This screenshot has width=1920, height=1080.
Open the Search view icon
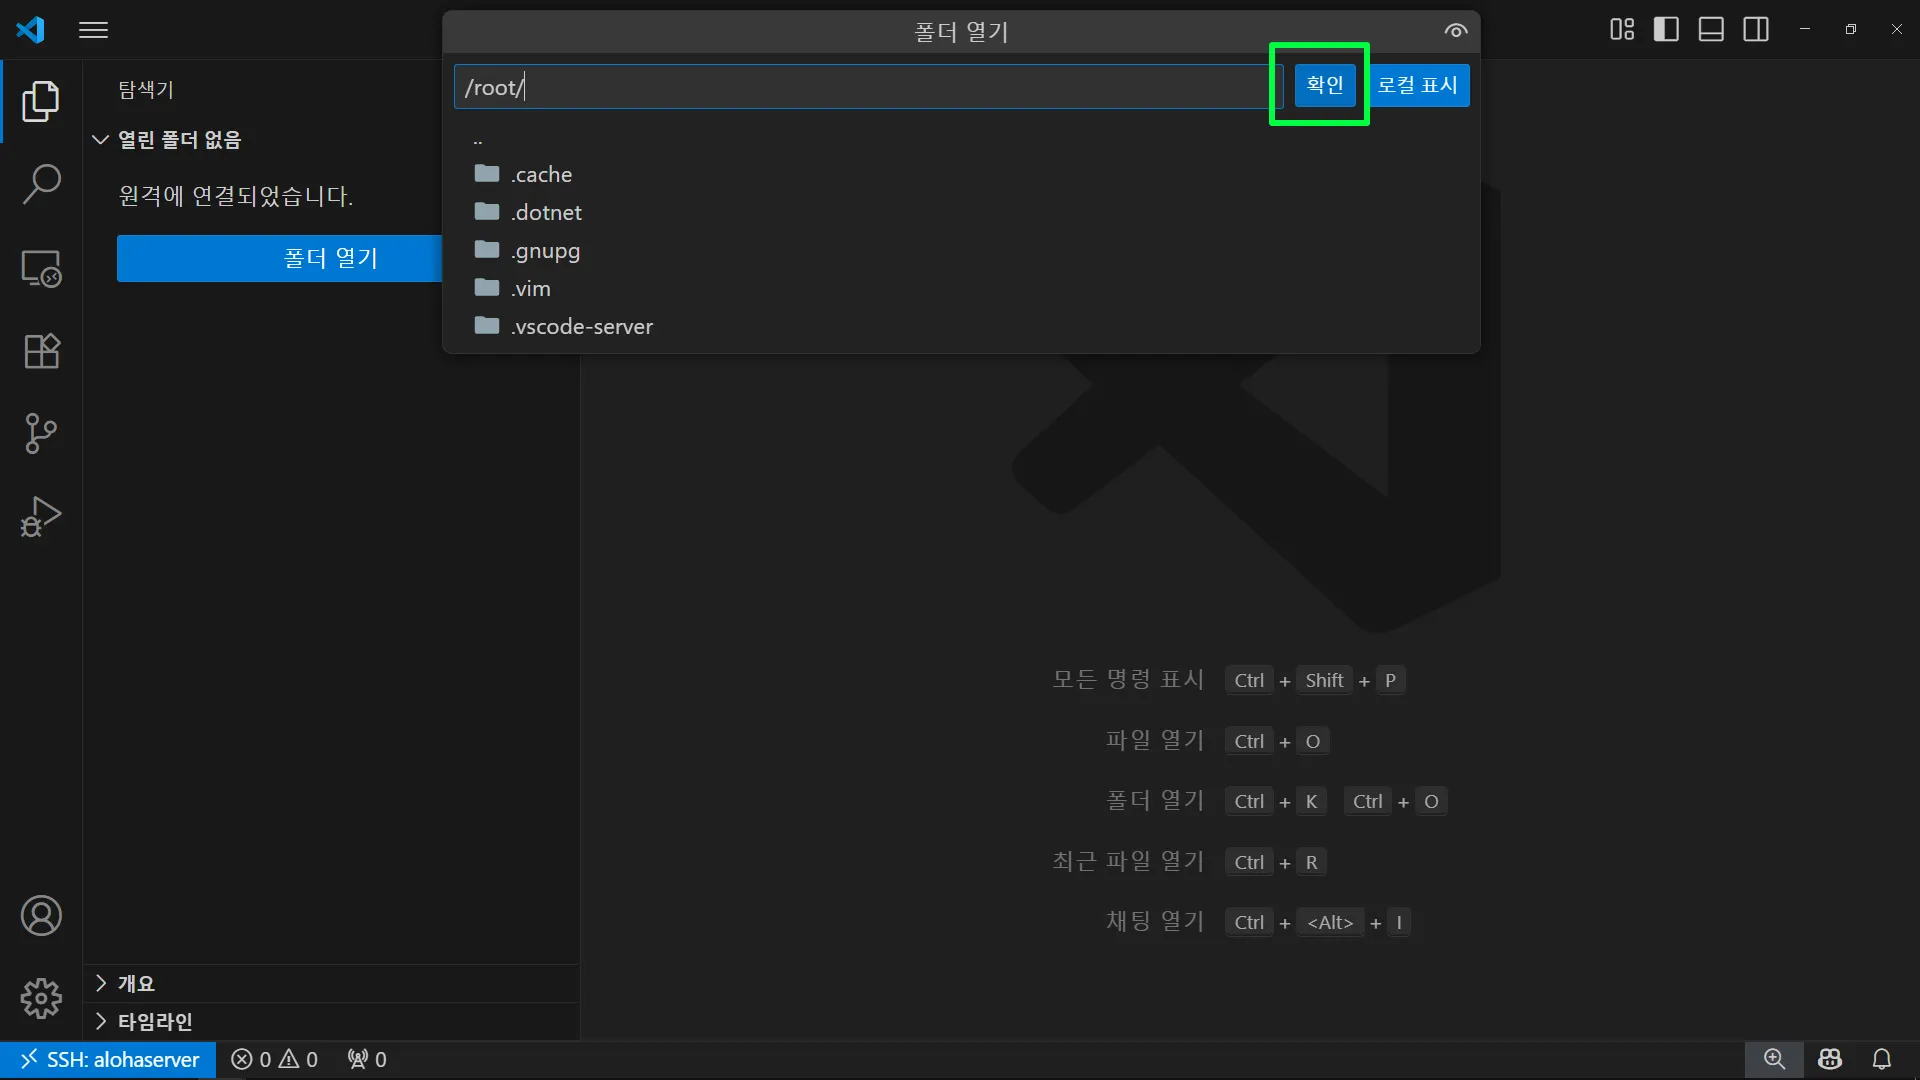(41, 184)
